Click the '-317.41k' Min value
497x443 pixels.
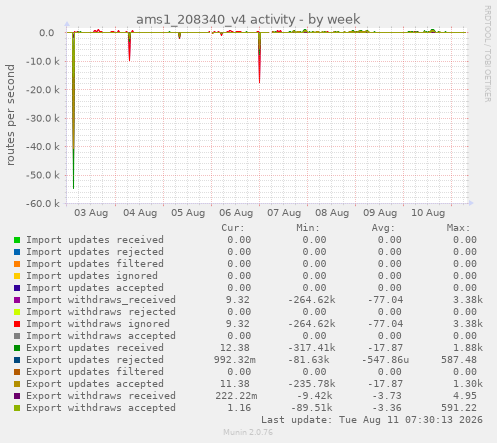click(x=312, y=348)
